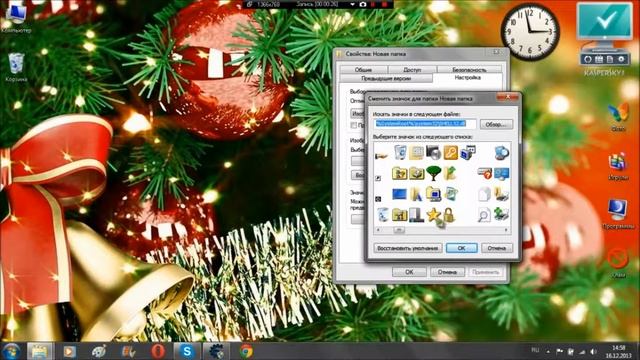Click the red stop recording button
This screenshot has height=360, width=640.
coord(384,4)
